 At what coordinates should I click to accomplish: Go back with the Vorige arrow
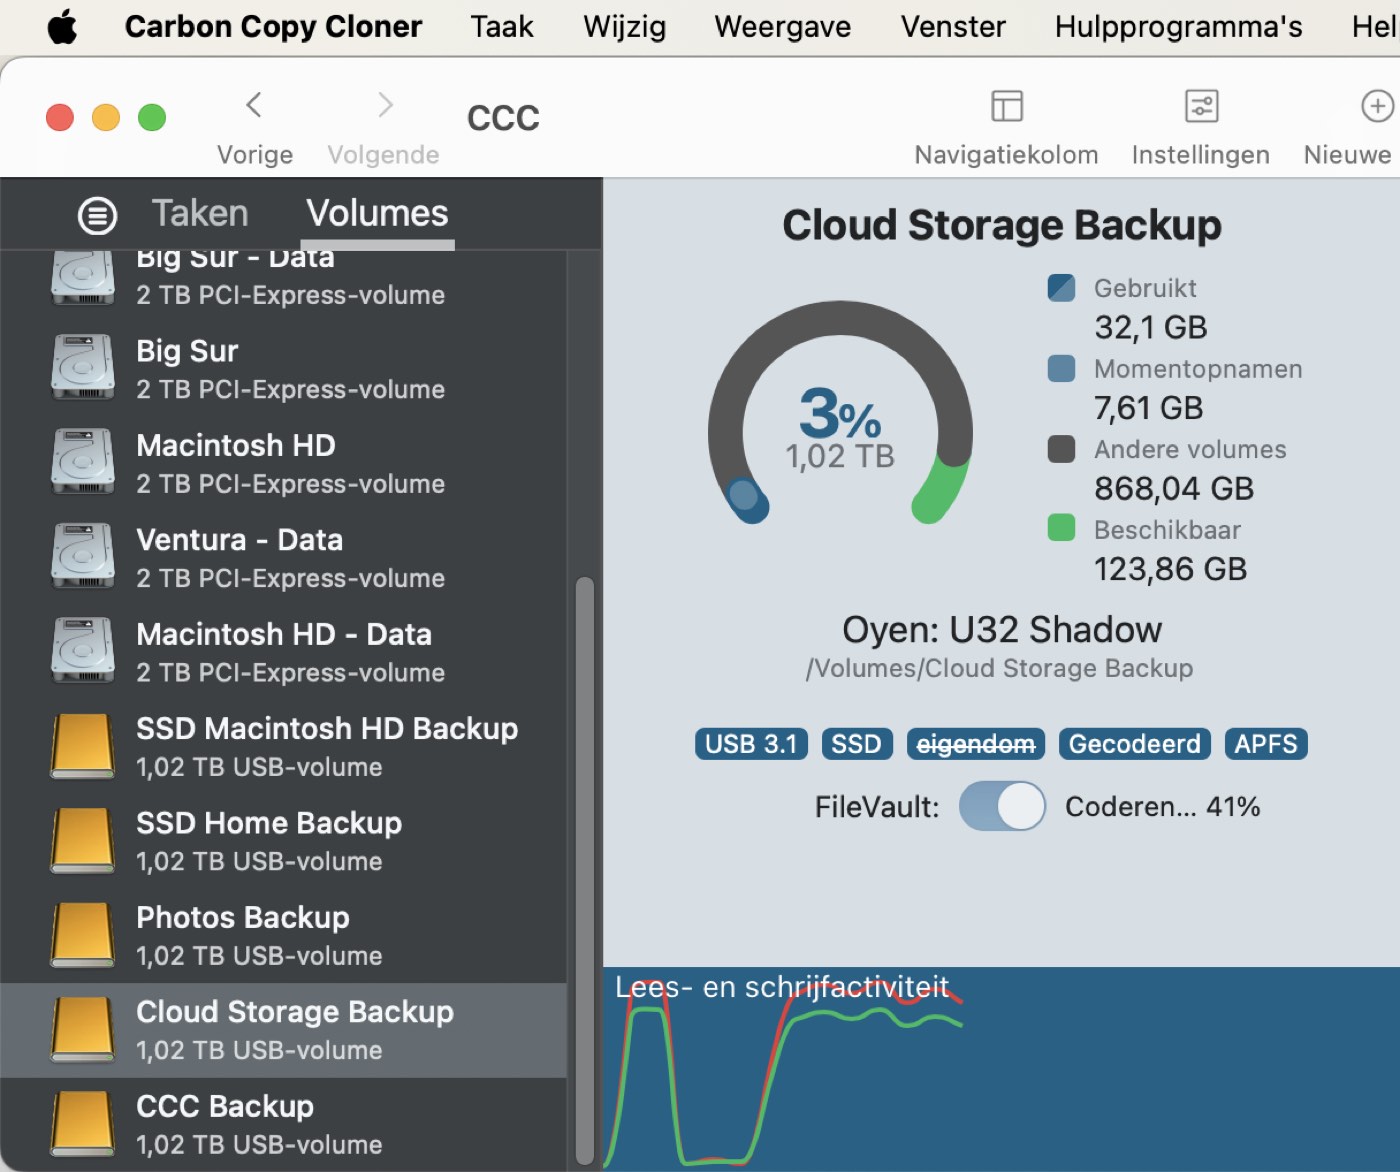pos(254,104)
